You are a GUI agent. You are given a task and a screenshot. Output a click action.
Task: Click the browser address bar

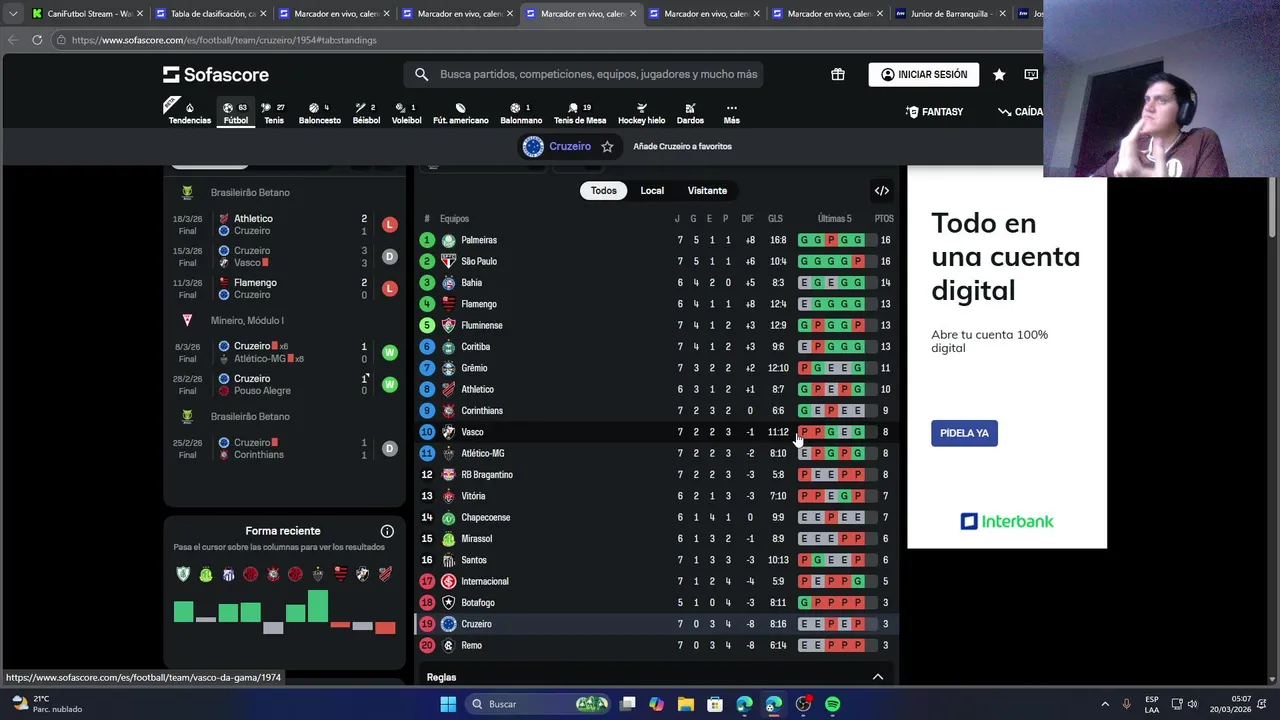545,40
